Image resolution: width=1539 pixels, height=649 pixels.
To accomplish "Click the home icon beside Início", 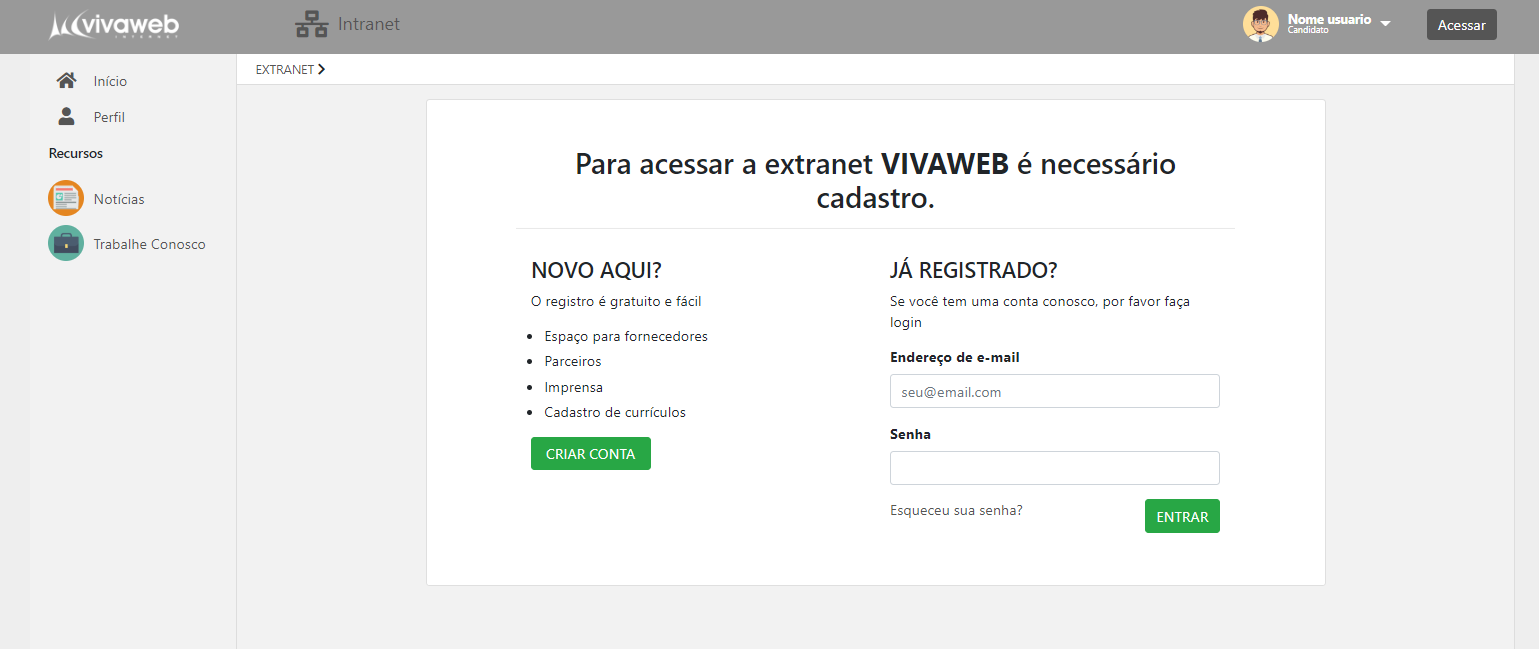I will (x=67, y=81).
